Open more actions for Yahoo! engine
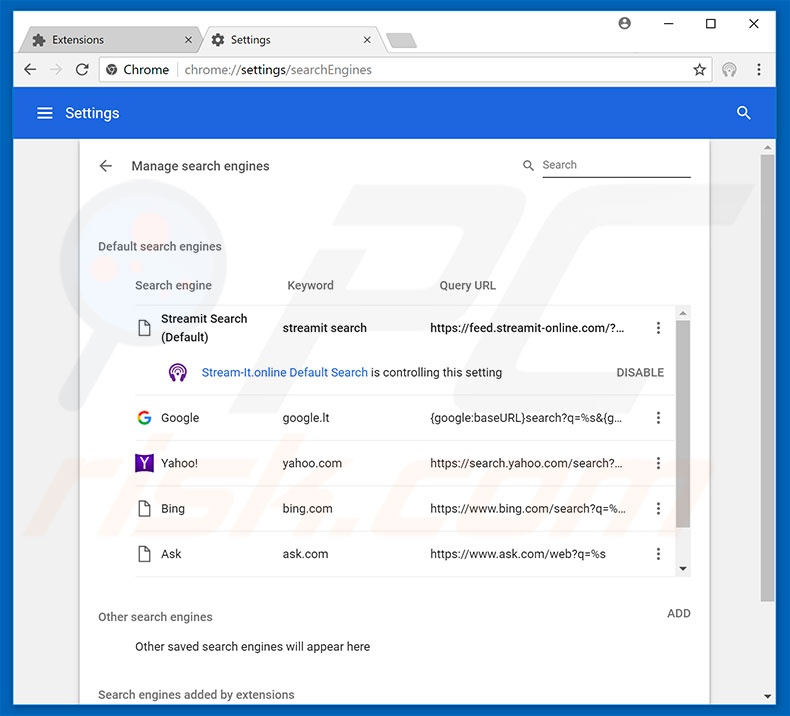Image resolution: width=790 pixels, height=716 pixels. (x=658, y=463)
